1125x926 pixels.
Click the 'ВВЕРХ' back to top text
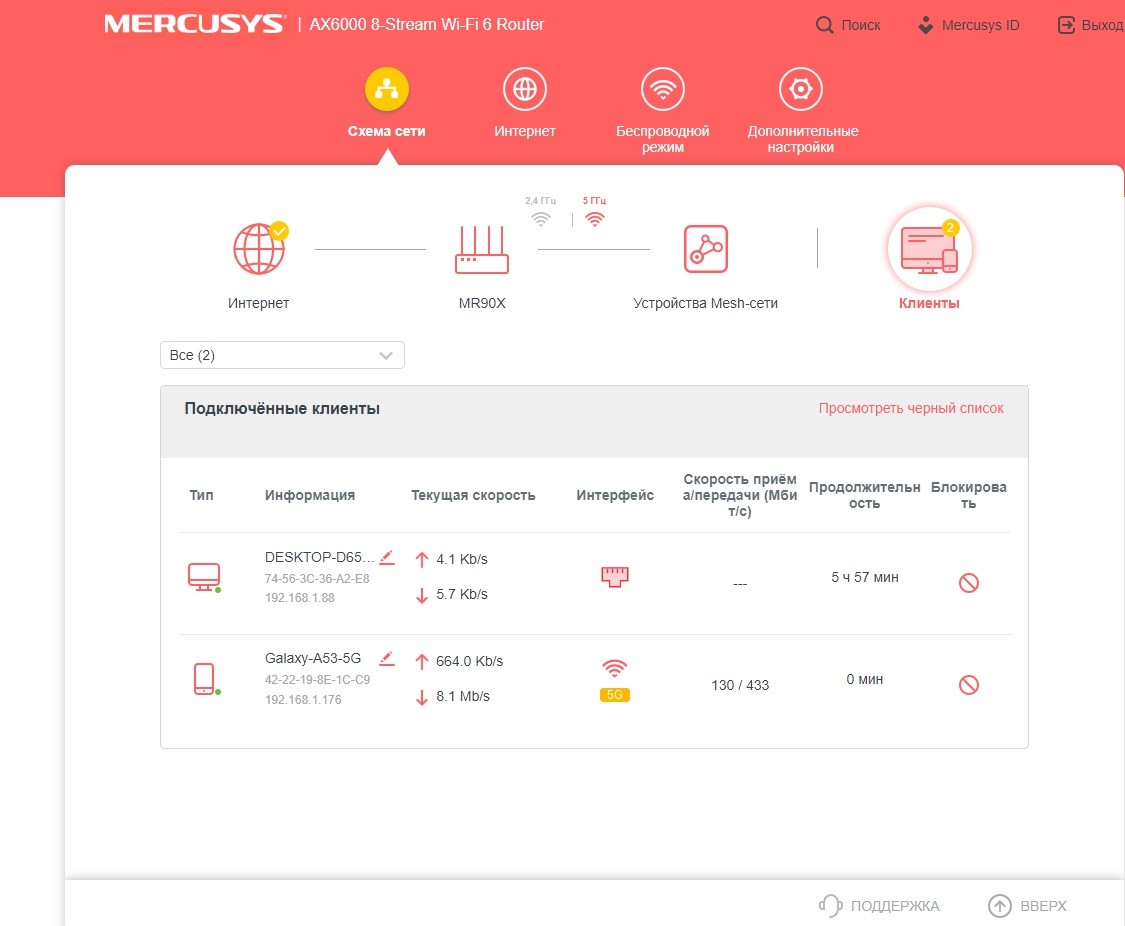(1043, 906)
